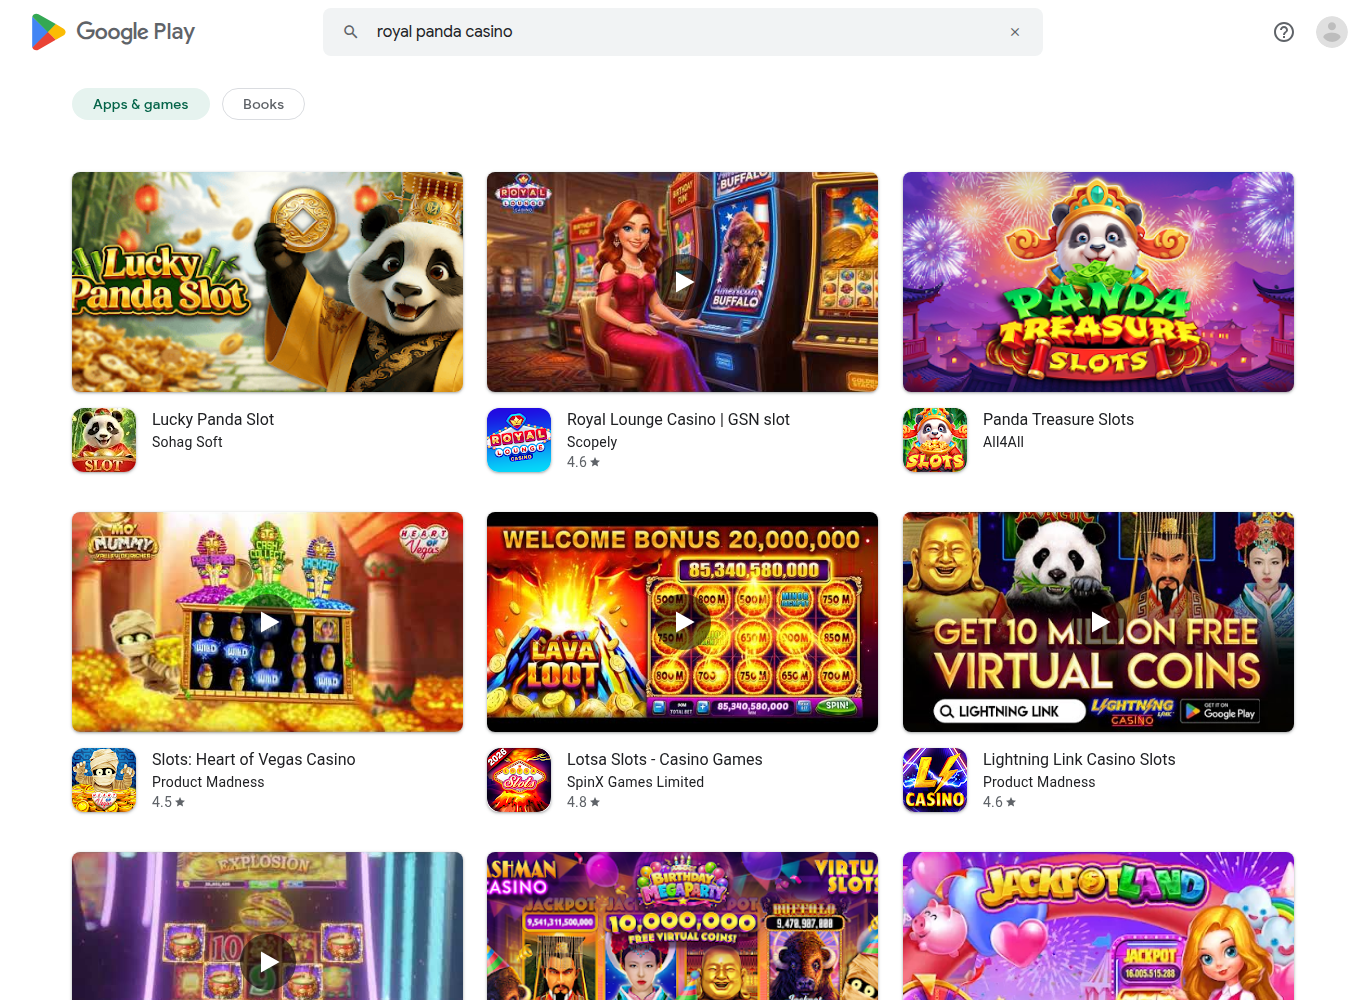Click the Sohag Soft developer name
The height and width of the screenshot is (1000, 1366).
coord(187,442)
